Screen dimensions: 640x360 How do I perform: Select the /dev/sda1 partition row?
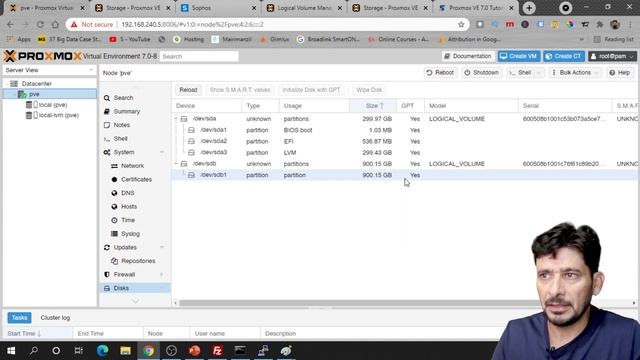point(404,130)
